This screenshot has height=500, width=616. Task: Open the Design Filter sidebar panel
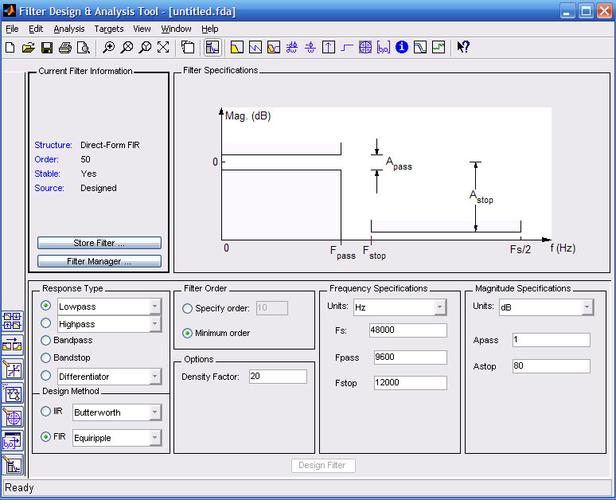(13, 465)
